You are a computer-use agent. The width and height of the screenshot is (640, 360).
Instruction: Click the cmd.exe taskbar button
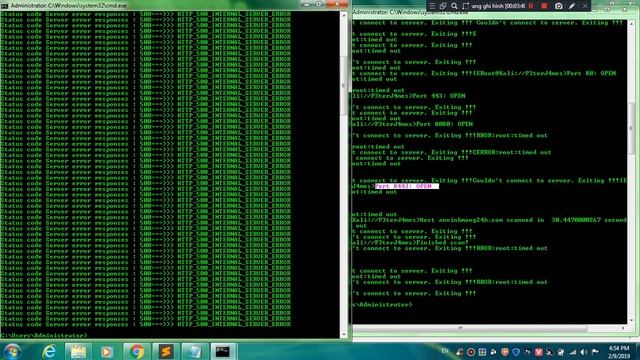(223, 352)
